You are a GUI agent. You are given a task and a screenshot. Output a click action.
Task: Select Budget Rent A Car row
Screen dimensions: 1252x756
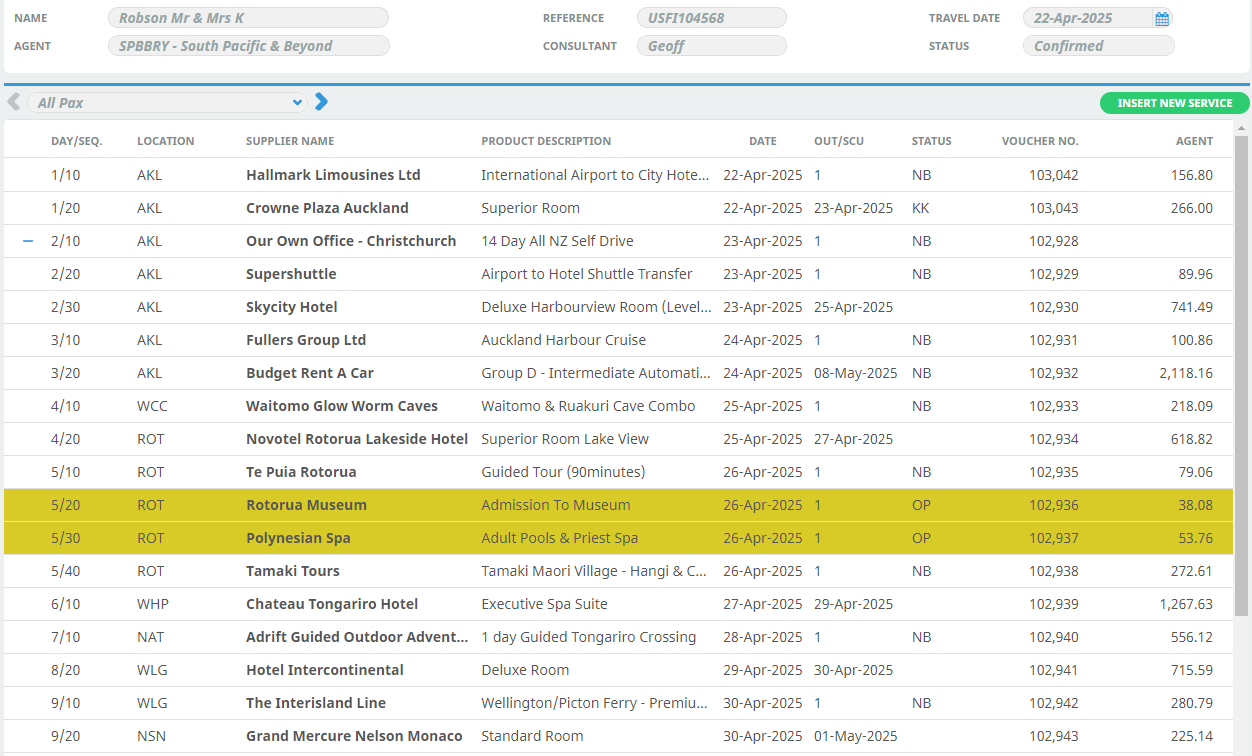(x=618, y=373)
